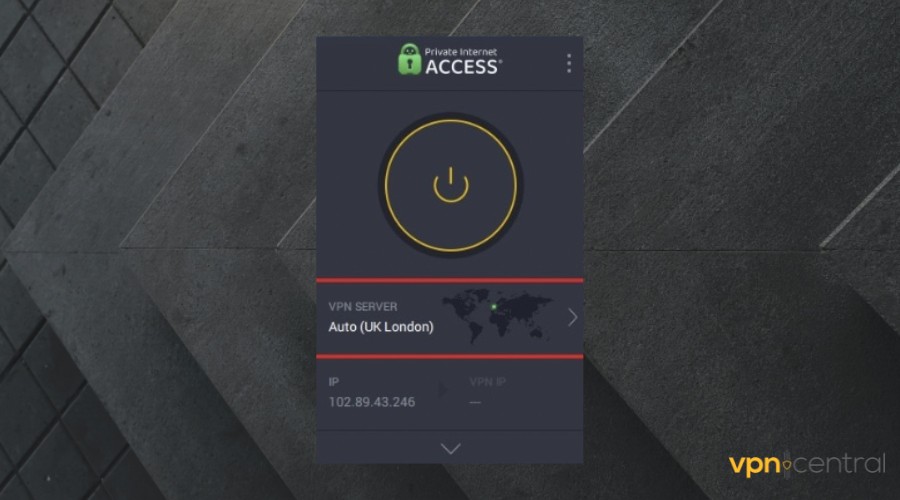Image resolution: width=900 pixels, height=500 pixels.
Task: Expand the panel with the bottom chevron
Action: [451, 448]
